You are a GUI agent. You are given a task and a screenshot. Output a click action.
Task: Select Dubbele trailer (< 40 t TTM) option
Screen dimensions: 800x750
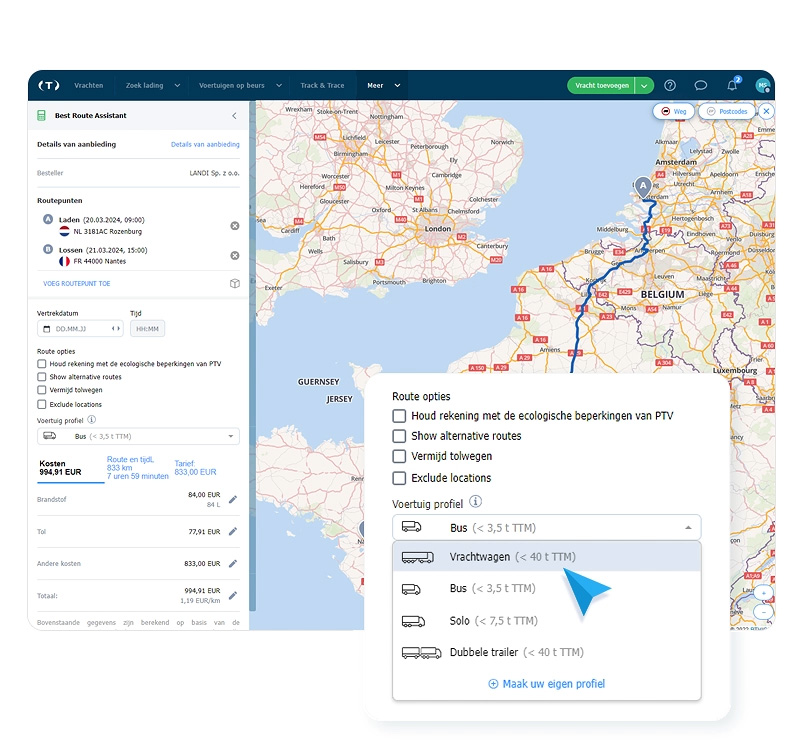[546, 652]
